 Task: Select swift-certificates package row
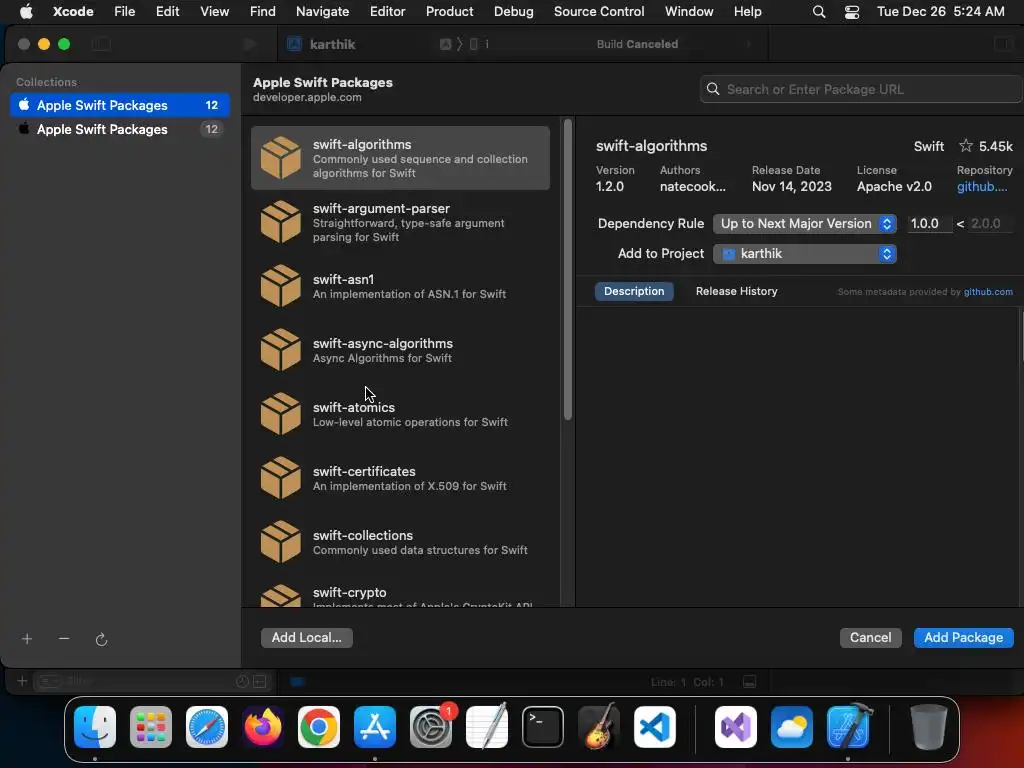pos(400,478)
